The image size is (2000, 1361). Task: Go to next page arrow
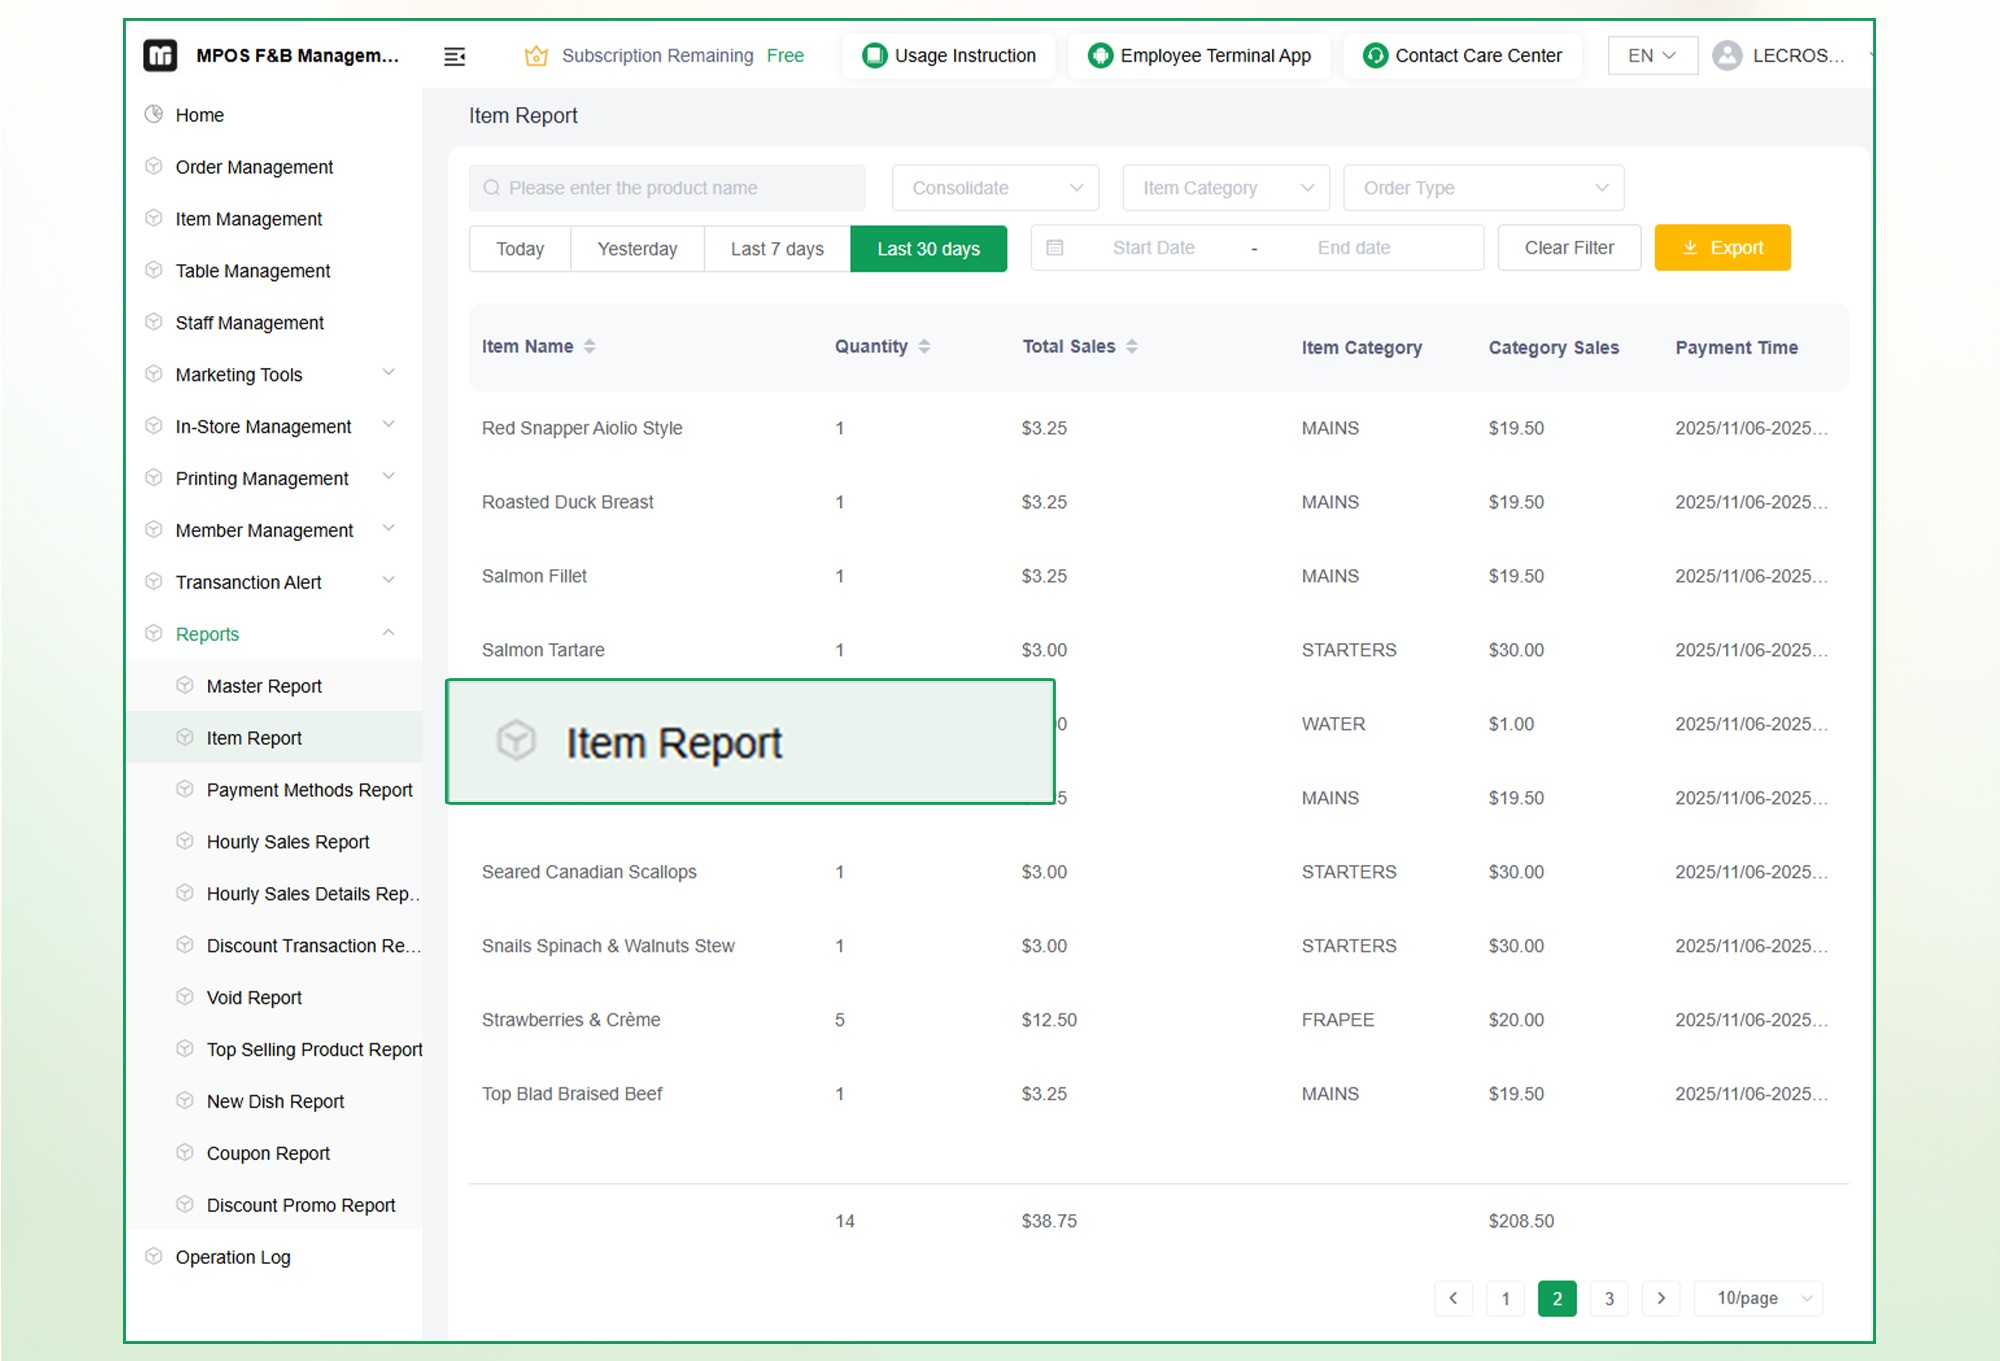pyautogui.click(x=1661, y=1298)
